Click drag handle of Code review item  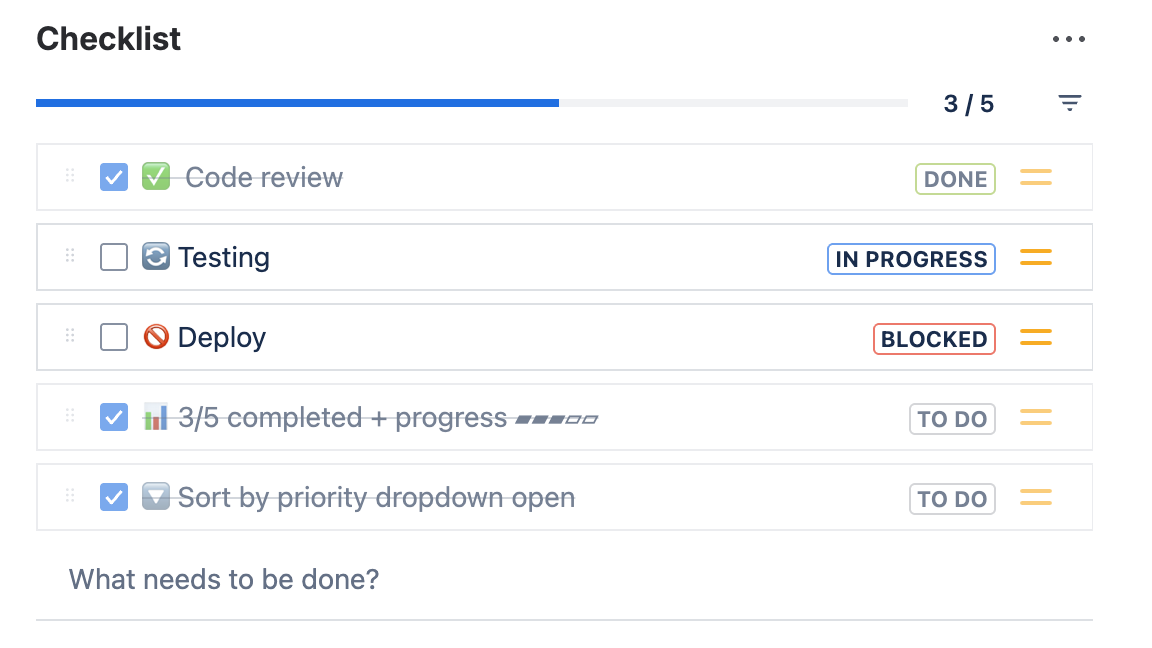click(70, 177)
